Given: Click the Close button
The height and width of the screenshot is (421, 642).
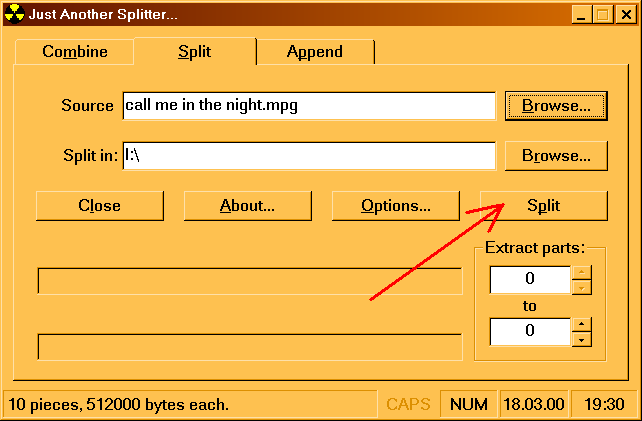Looking at the screenshot, I should pyautogui.click(x=100, y=206).
